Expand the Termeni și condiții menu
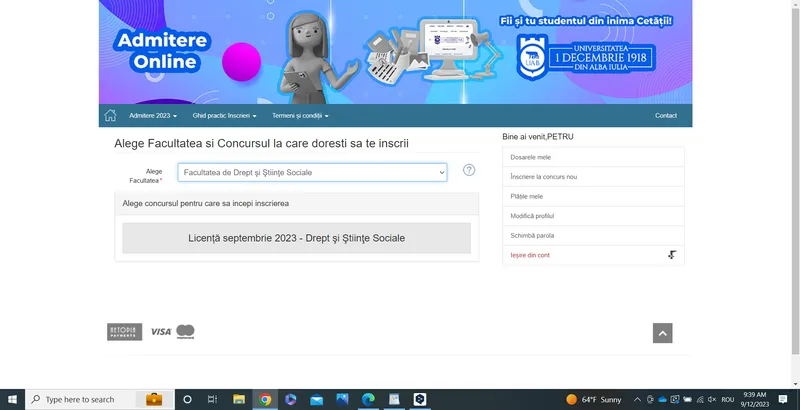This screenshot has height=410, width=800. [x=299, y=116]
